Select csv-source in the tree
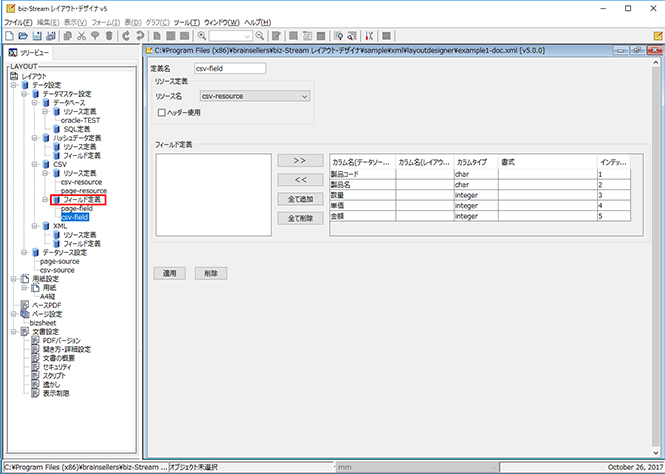The height and width of the screenshot is (474, 665). coord(57,270)
